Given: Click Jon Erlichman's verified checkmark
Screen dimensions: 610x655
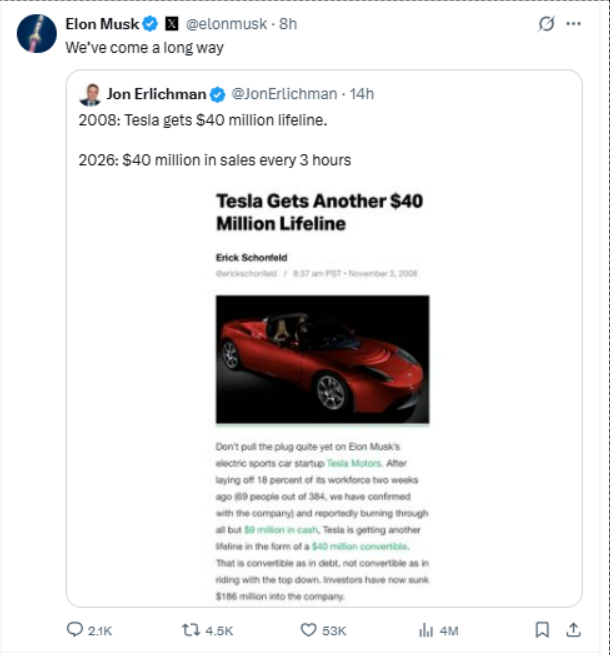Looking at the screenshot, I should (217, 95).
